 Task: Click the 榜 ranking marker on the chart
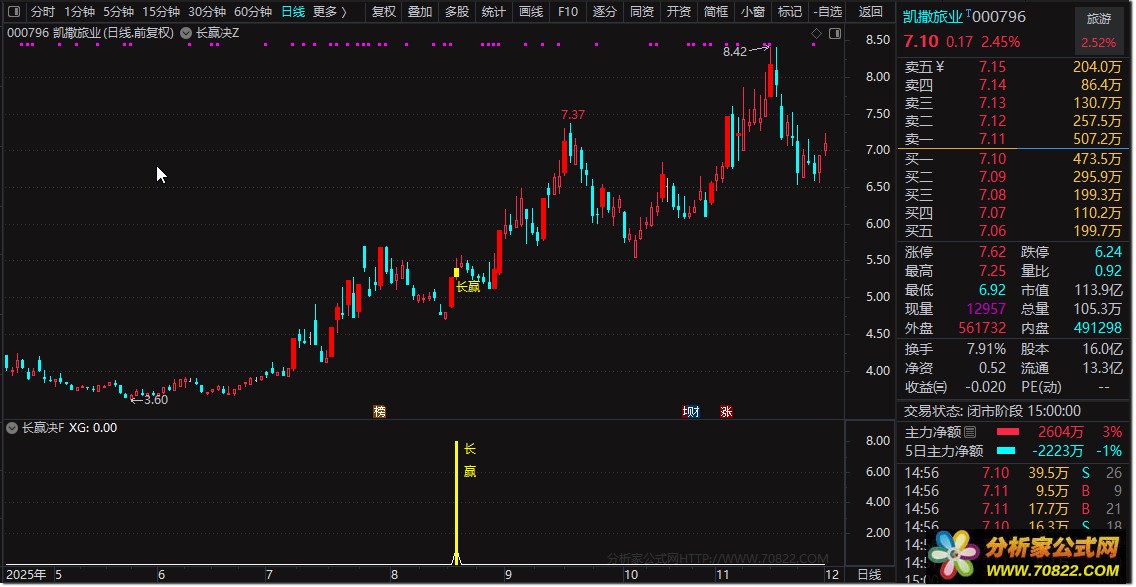pyautogui.click(x=379, y=411)
